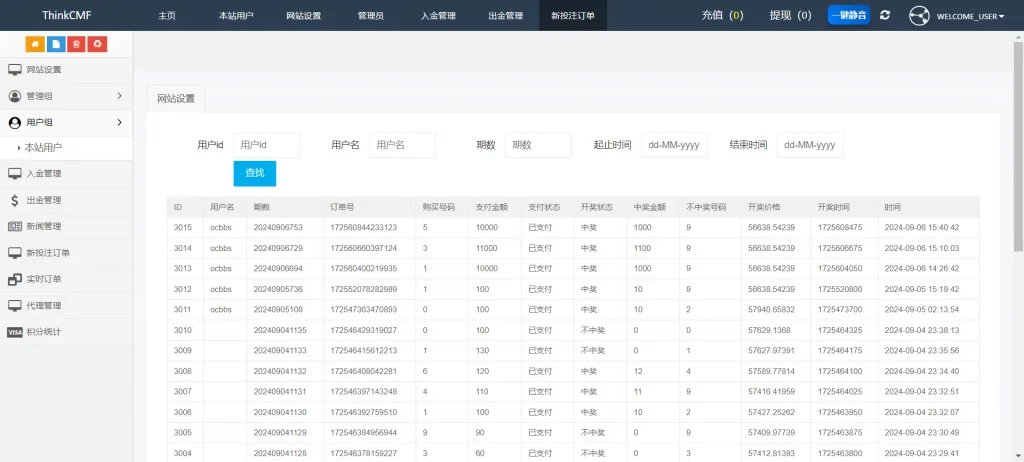Screen dimensions: 1024x462
Task: Collapse the 用户组 sidebar group
Action: coord(119,122)
